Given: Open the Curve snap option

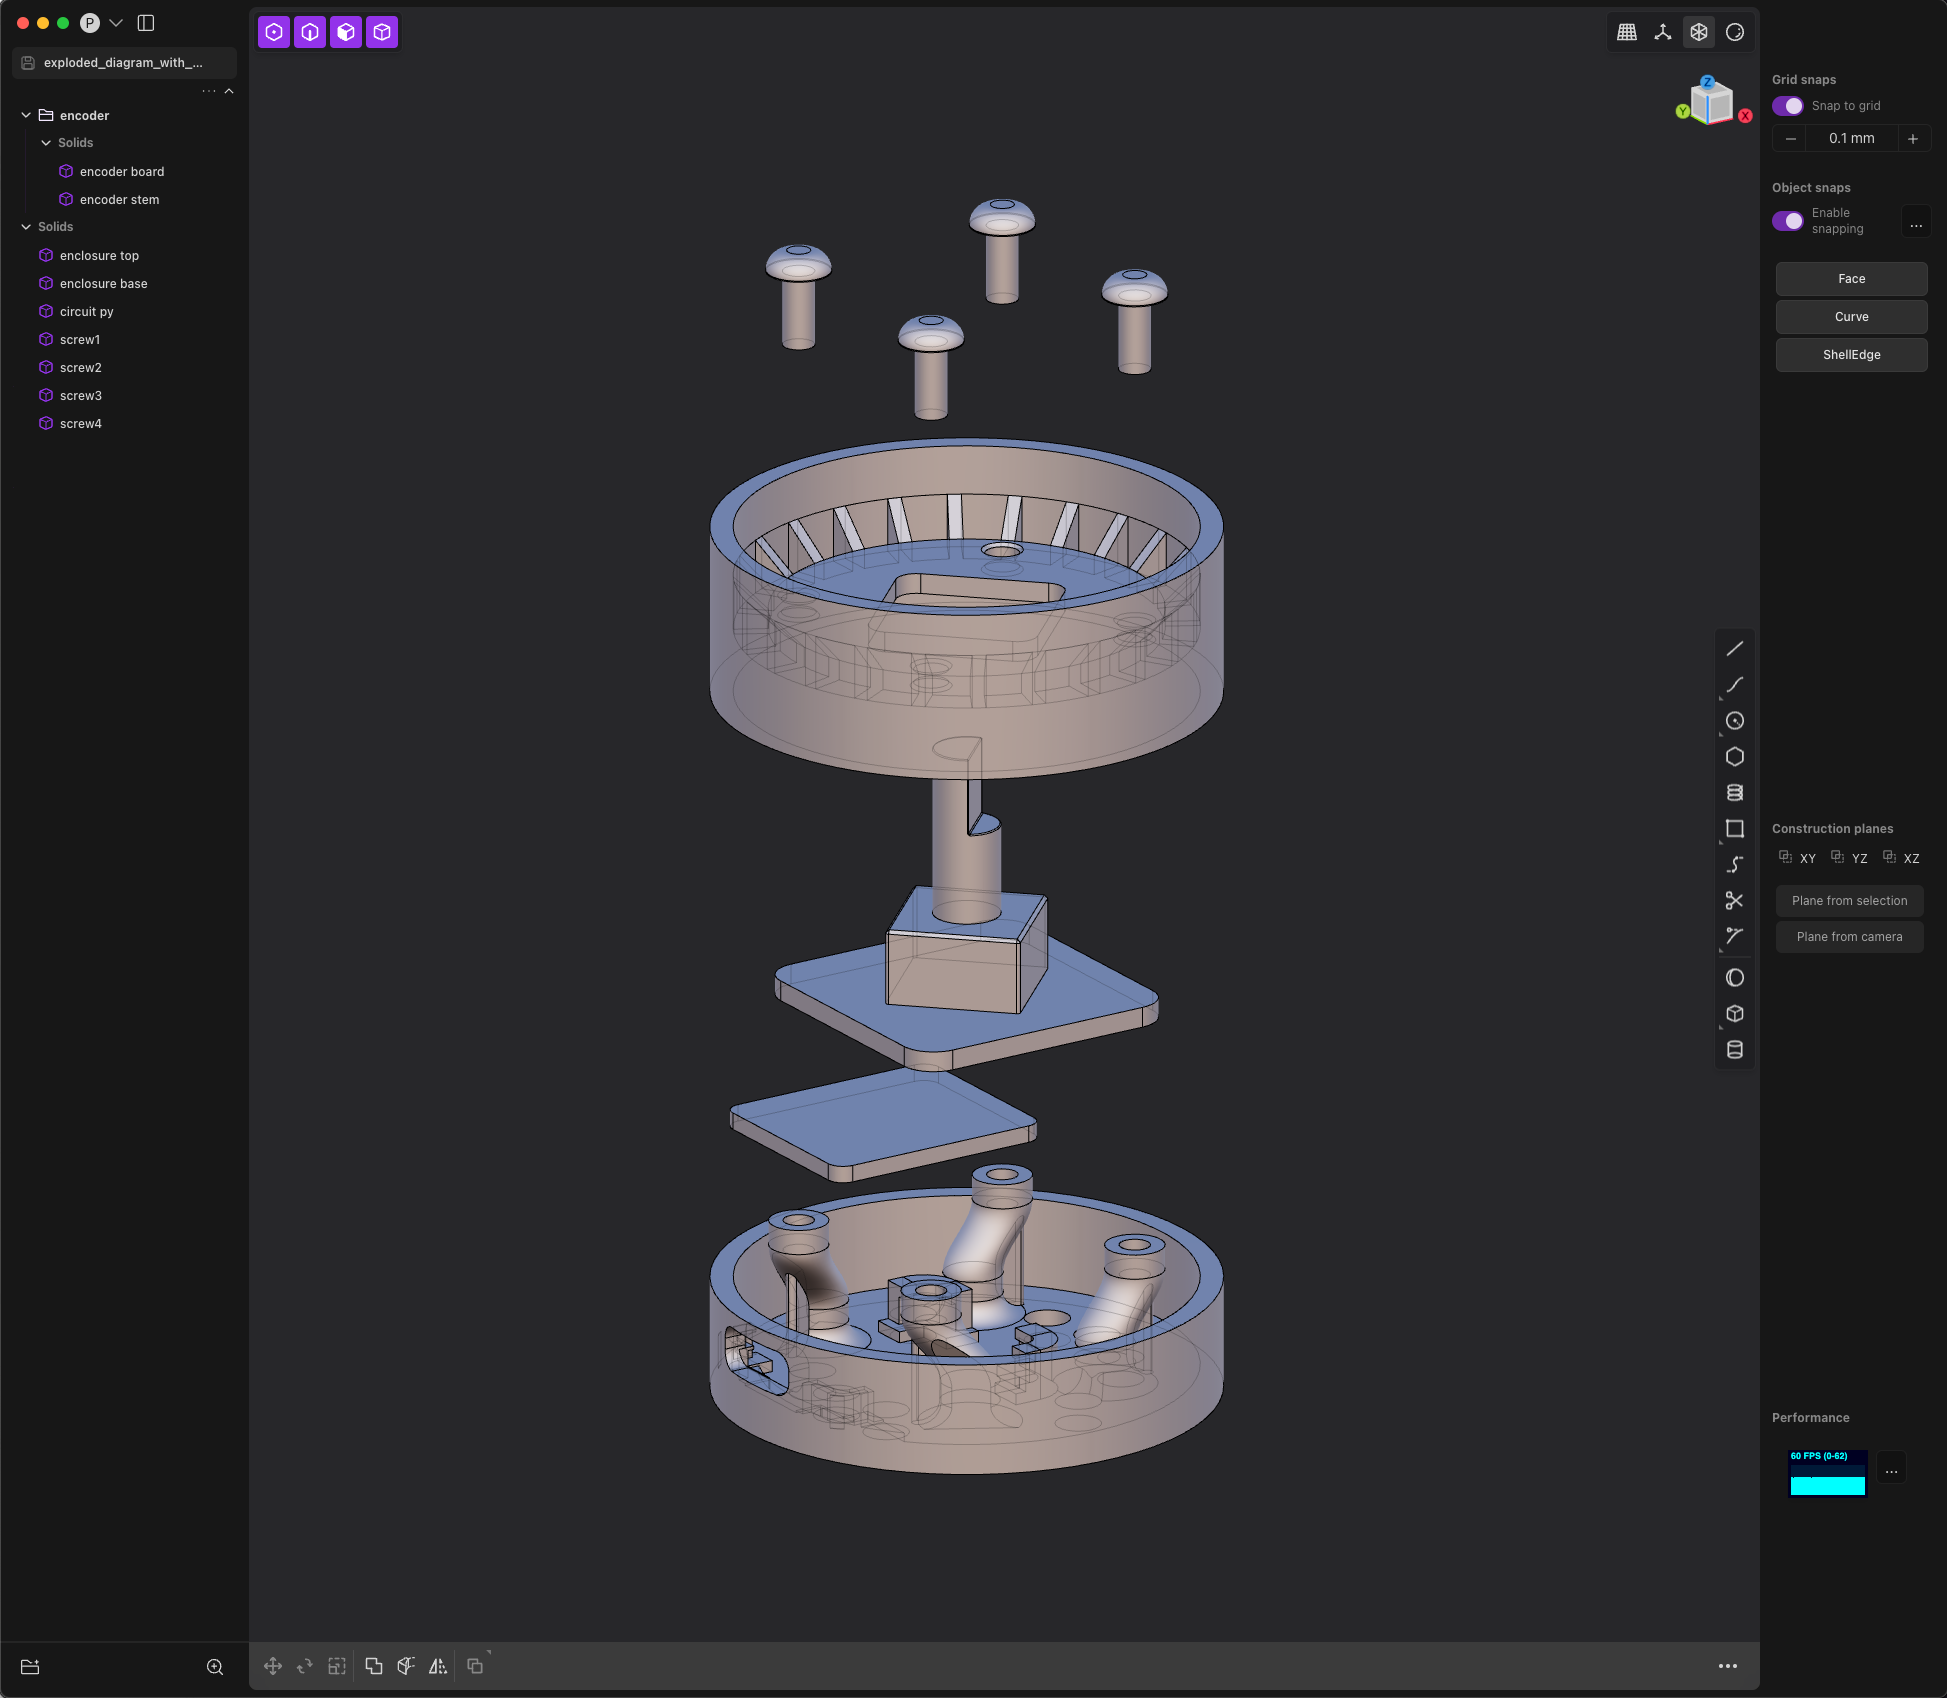Looking at the screenshot, I should (1851, 316).
